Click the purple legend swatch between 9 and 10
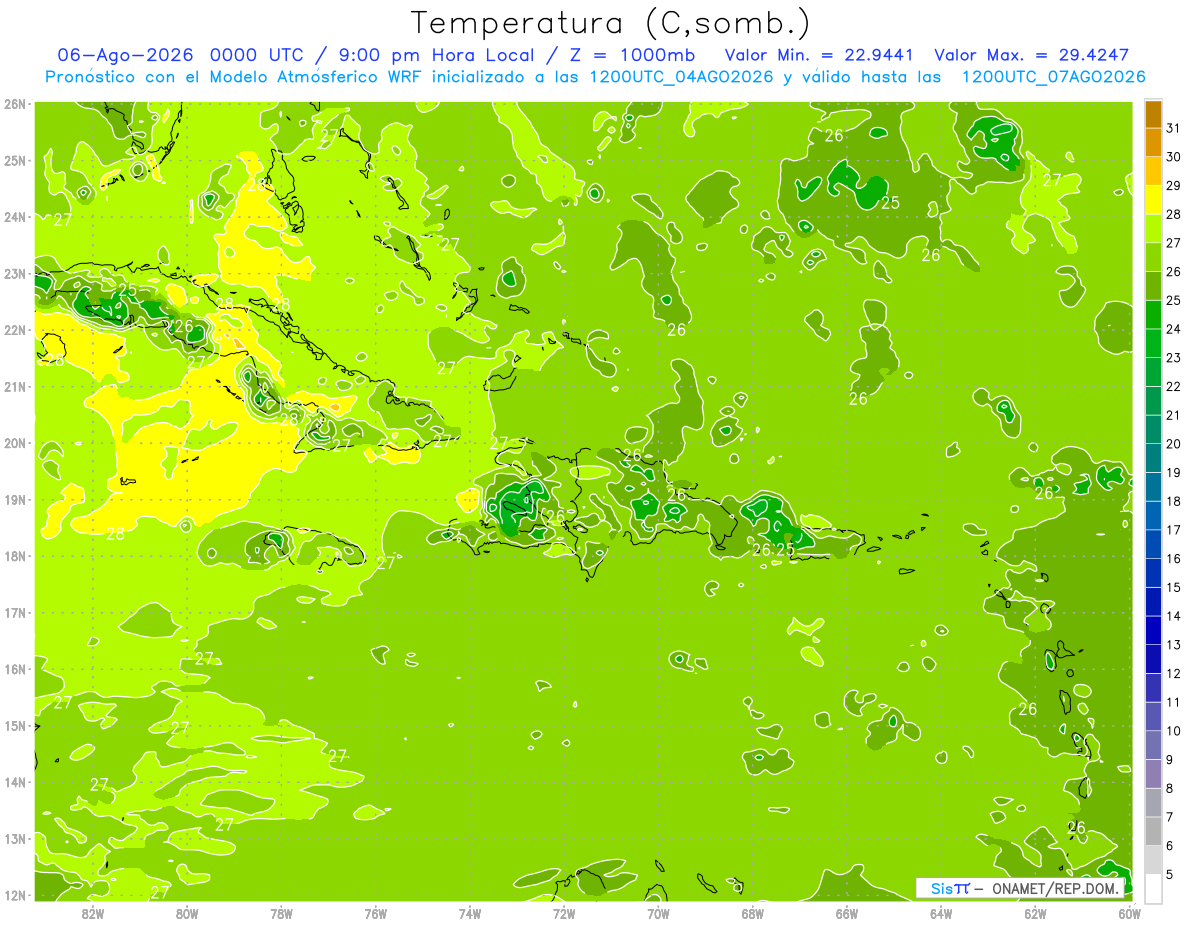 click(1153, 745)
